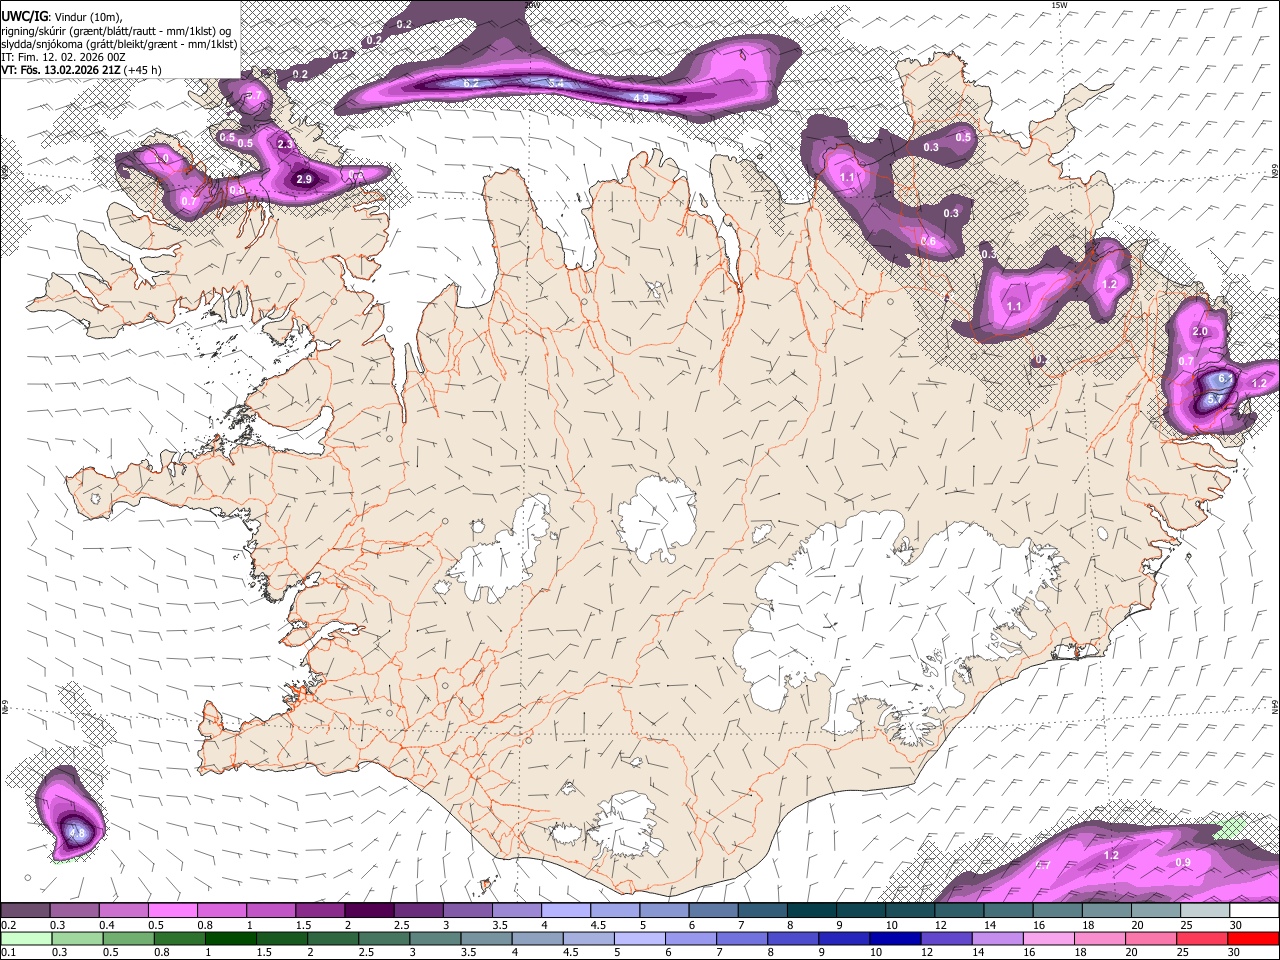Screen dimensions: 1280x960
Task: Pick the bottom legend swatch between 0.3 and 0.5
Action: point(77,938)
